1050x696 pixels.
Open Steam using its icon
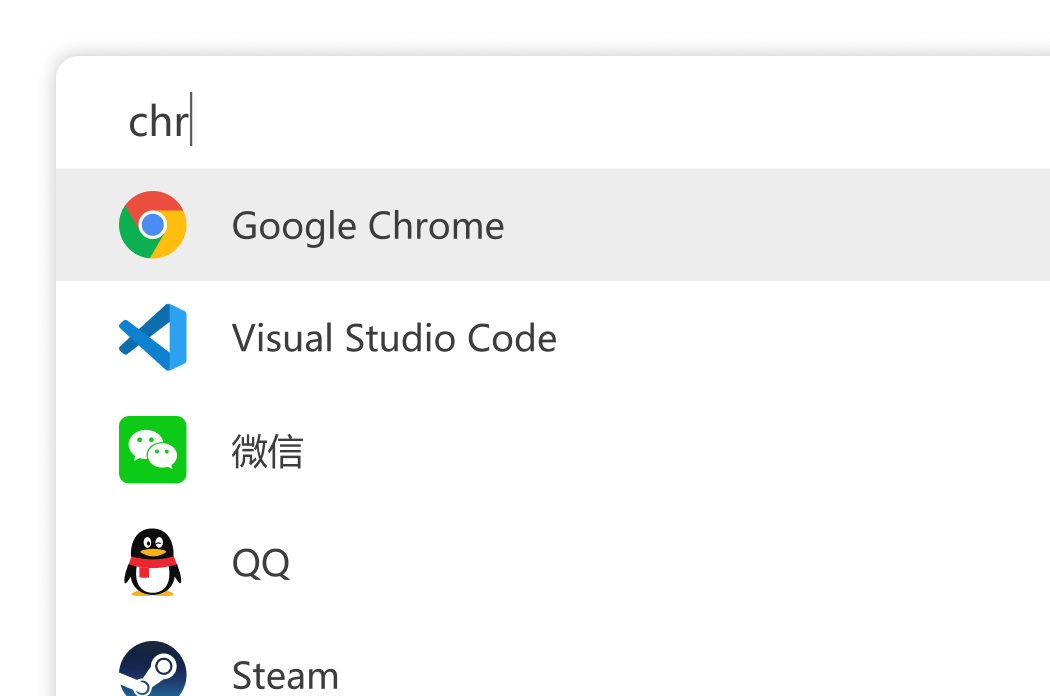(x=153, y=669)
